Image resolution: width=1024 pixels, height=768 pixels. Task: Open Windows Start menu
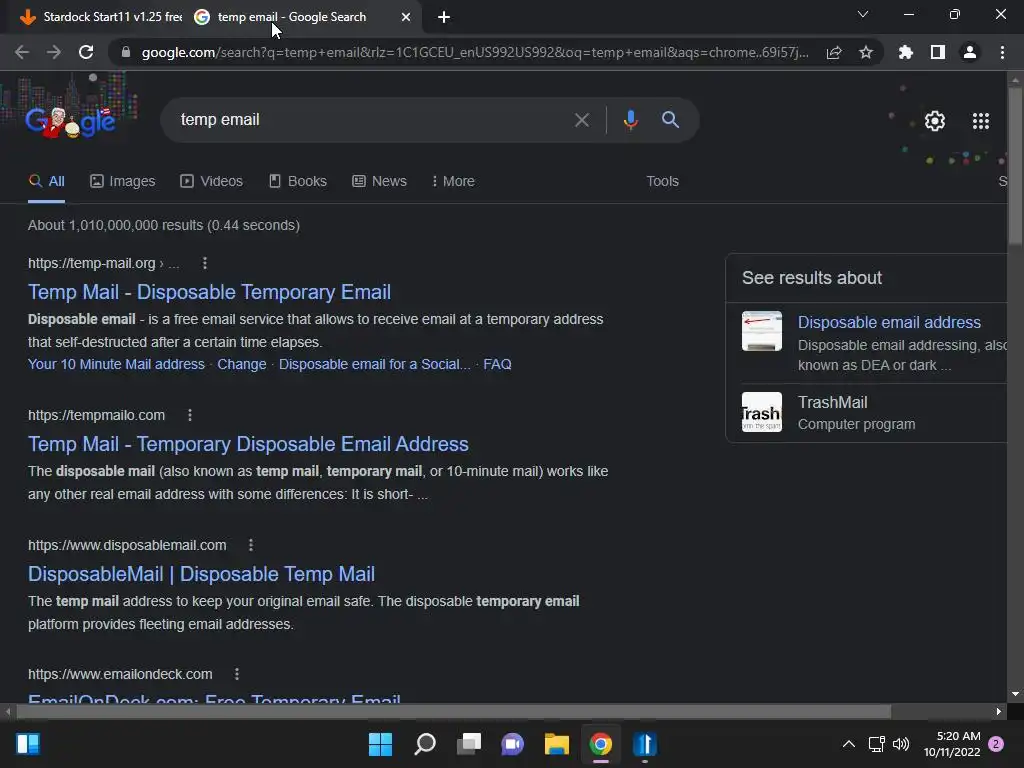[x=380, y=744]
